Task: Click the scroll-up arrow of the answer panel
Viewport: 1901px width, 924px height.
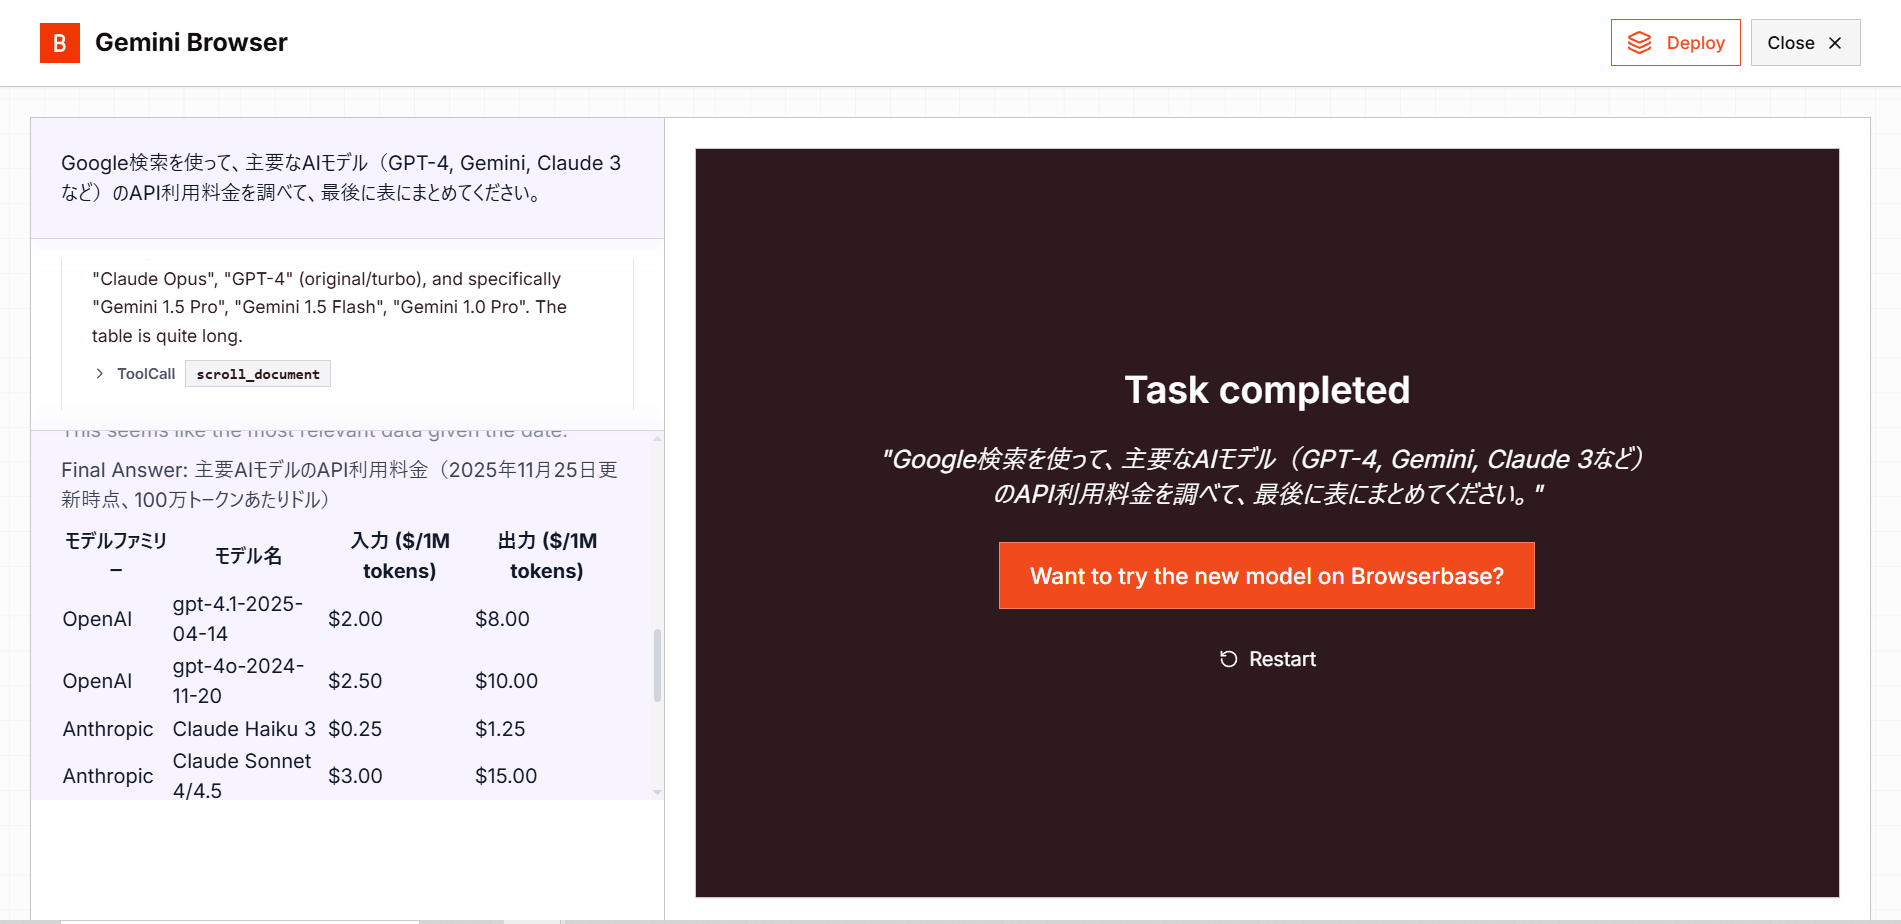Action: click(657, 438)
